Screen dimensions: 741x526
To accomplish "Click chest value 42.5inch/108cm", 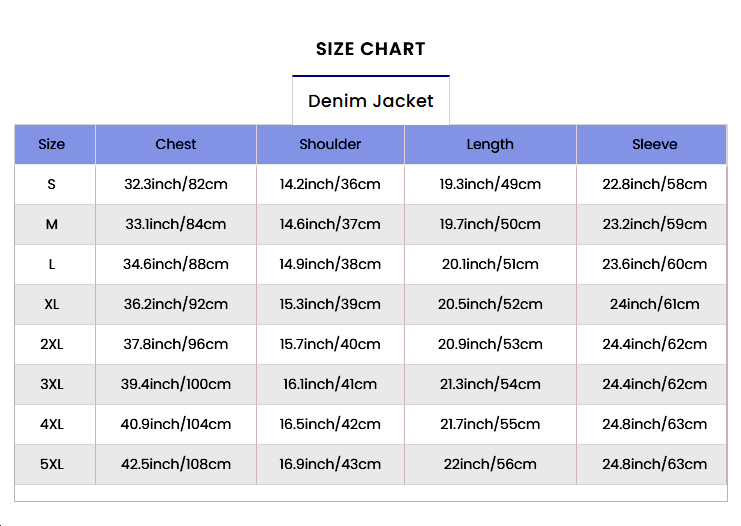I will pyautogui.click(x=176, y=464).
